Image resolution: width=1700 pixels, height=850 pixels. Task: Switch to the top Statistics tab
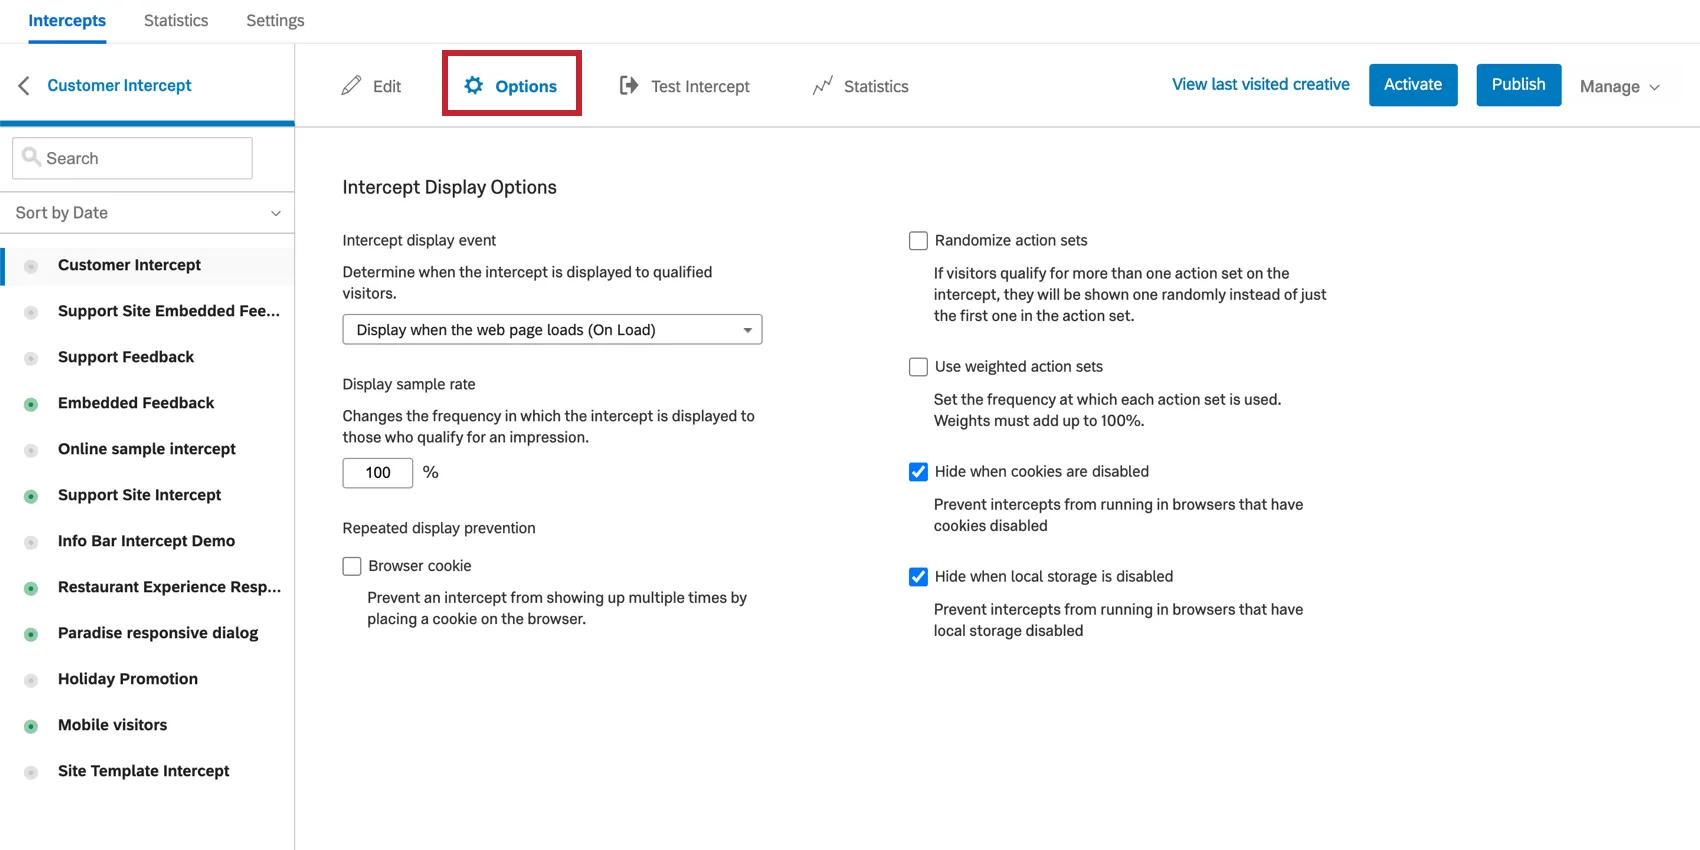tap(176, 21)
